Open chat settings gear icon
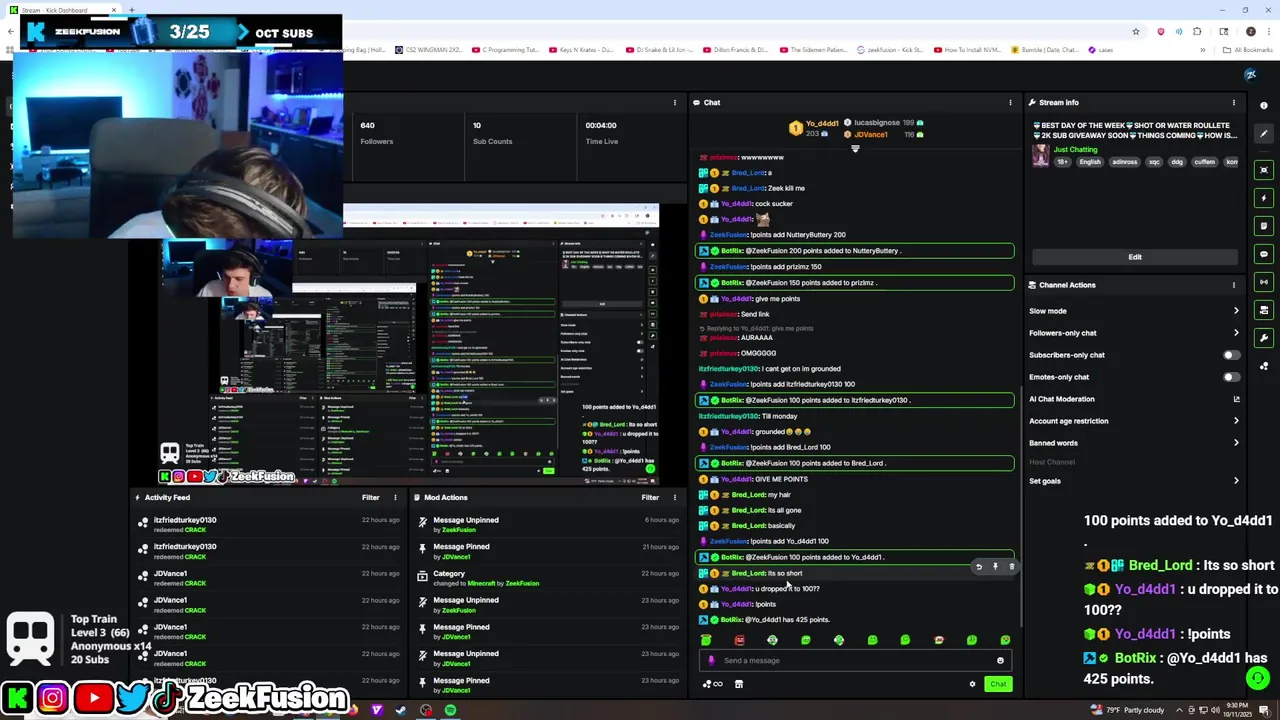The image size is (1280, 720). pyautogui.click(x=972, y=684)
